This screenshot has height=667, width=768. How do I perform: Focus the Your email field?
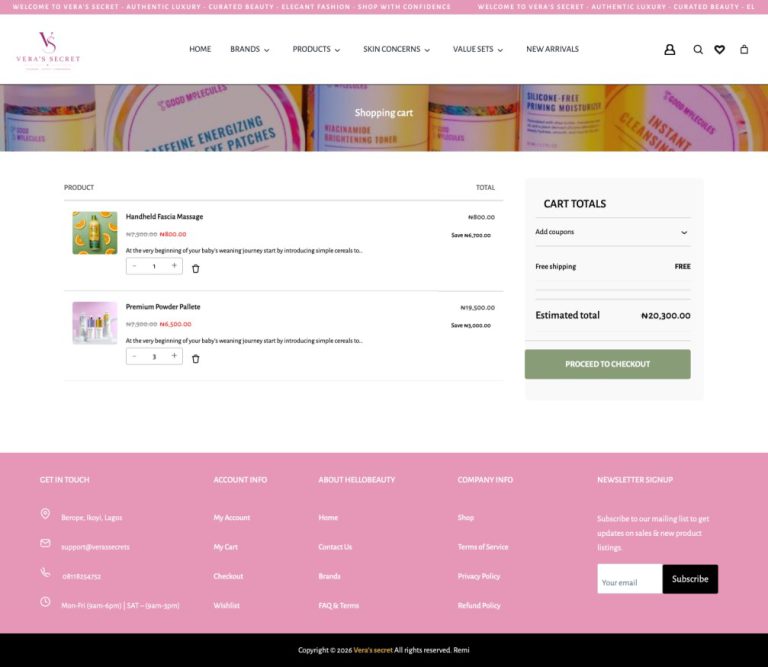point(630,579)
